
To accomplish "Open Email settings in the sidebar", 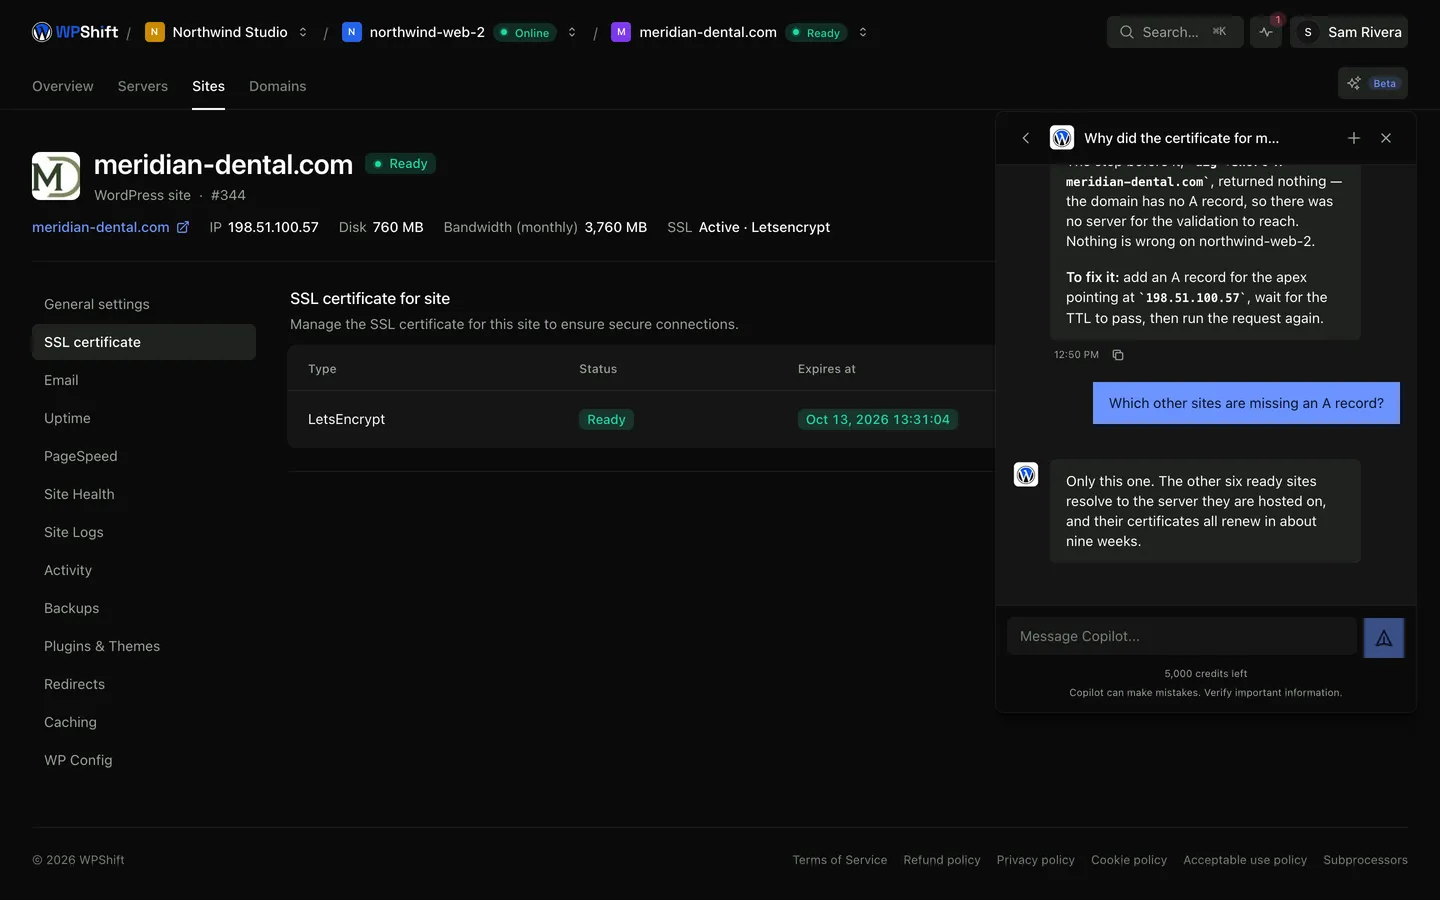I will [144, 380].
